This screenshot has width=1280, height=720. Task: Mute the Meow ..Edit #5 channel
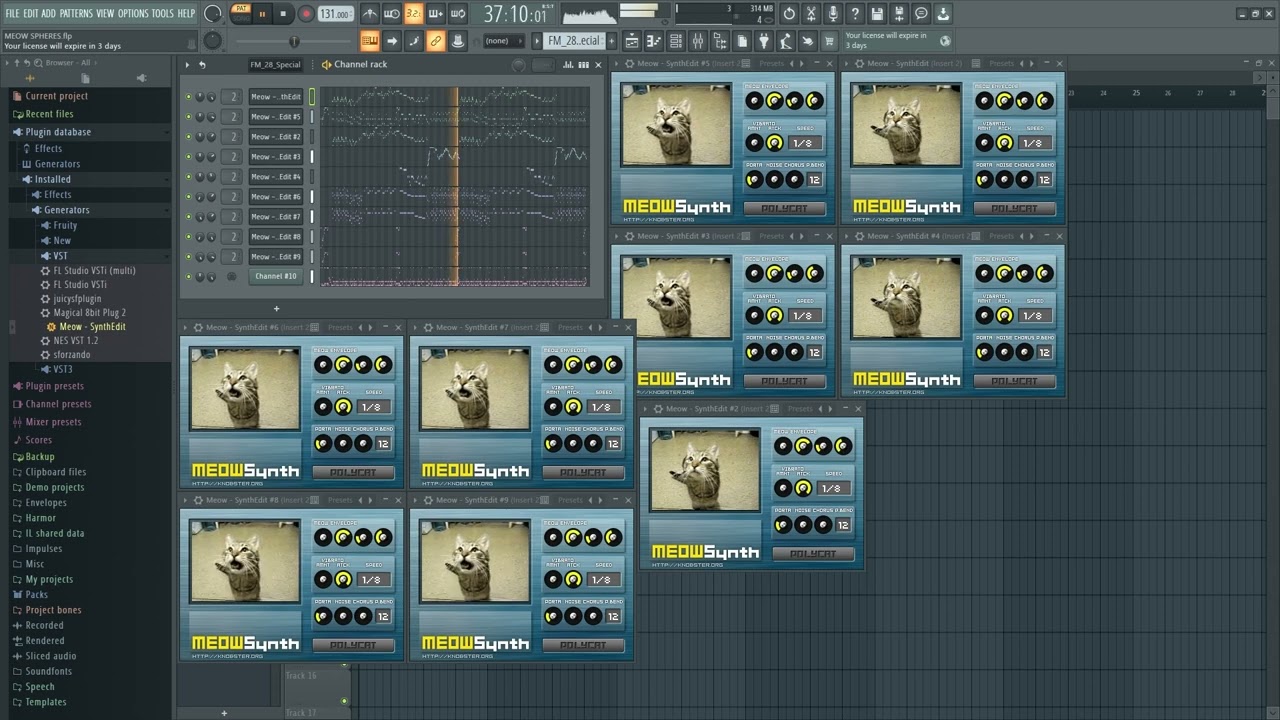click(x=188, y=117)
